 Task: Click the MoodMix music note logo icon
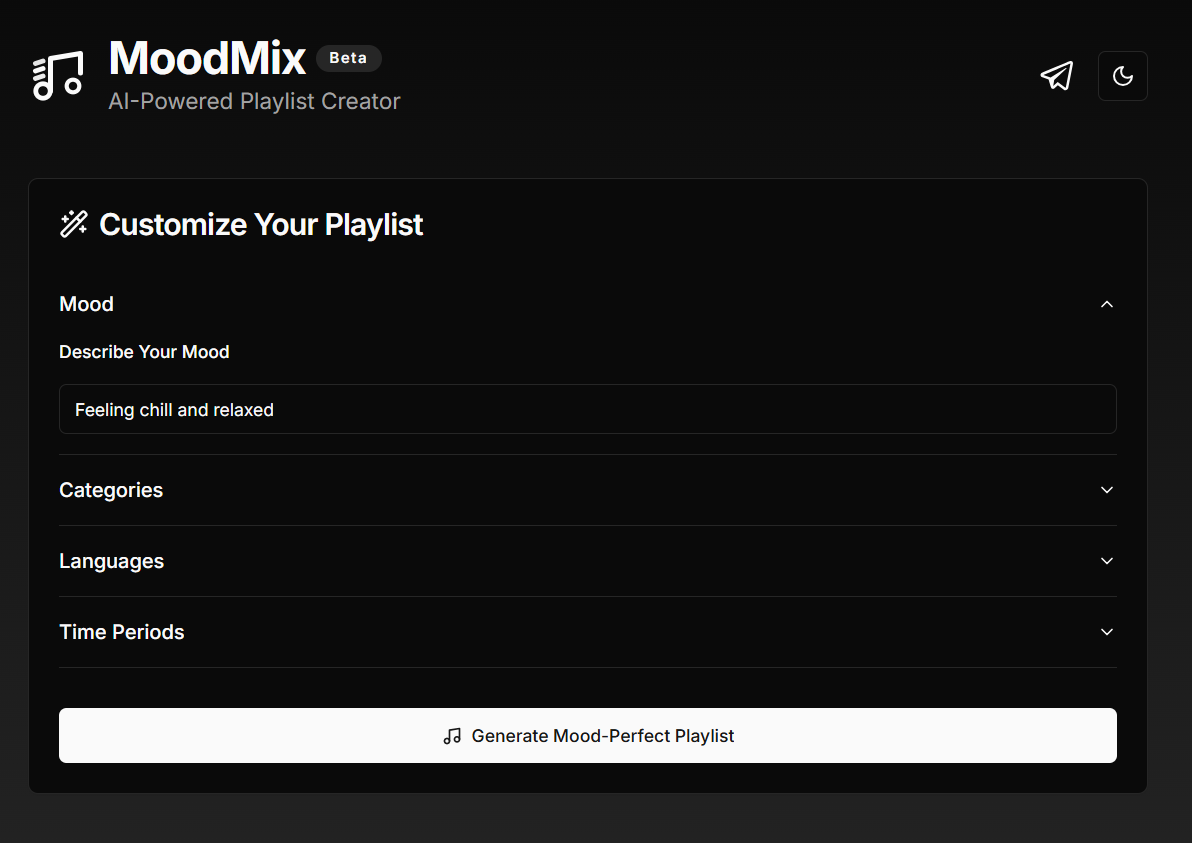click(x=57, y=75)
